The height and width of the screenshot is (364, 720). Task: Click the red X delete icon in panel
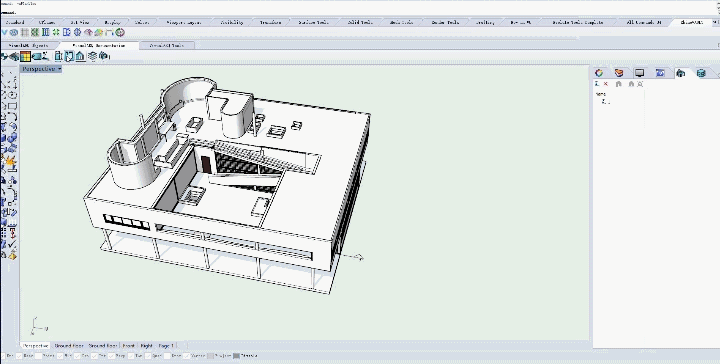pos(606,84)
